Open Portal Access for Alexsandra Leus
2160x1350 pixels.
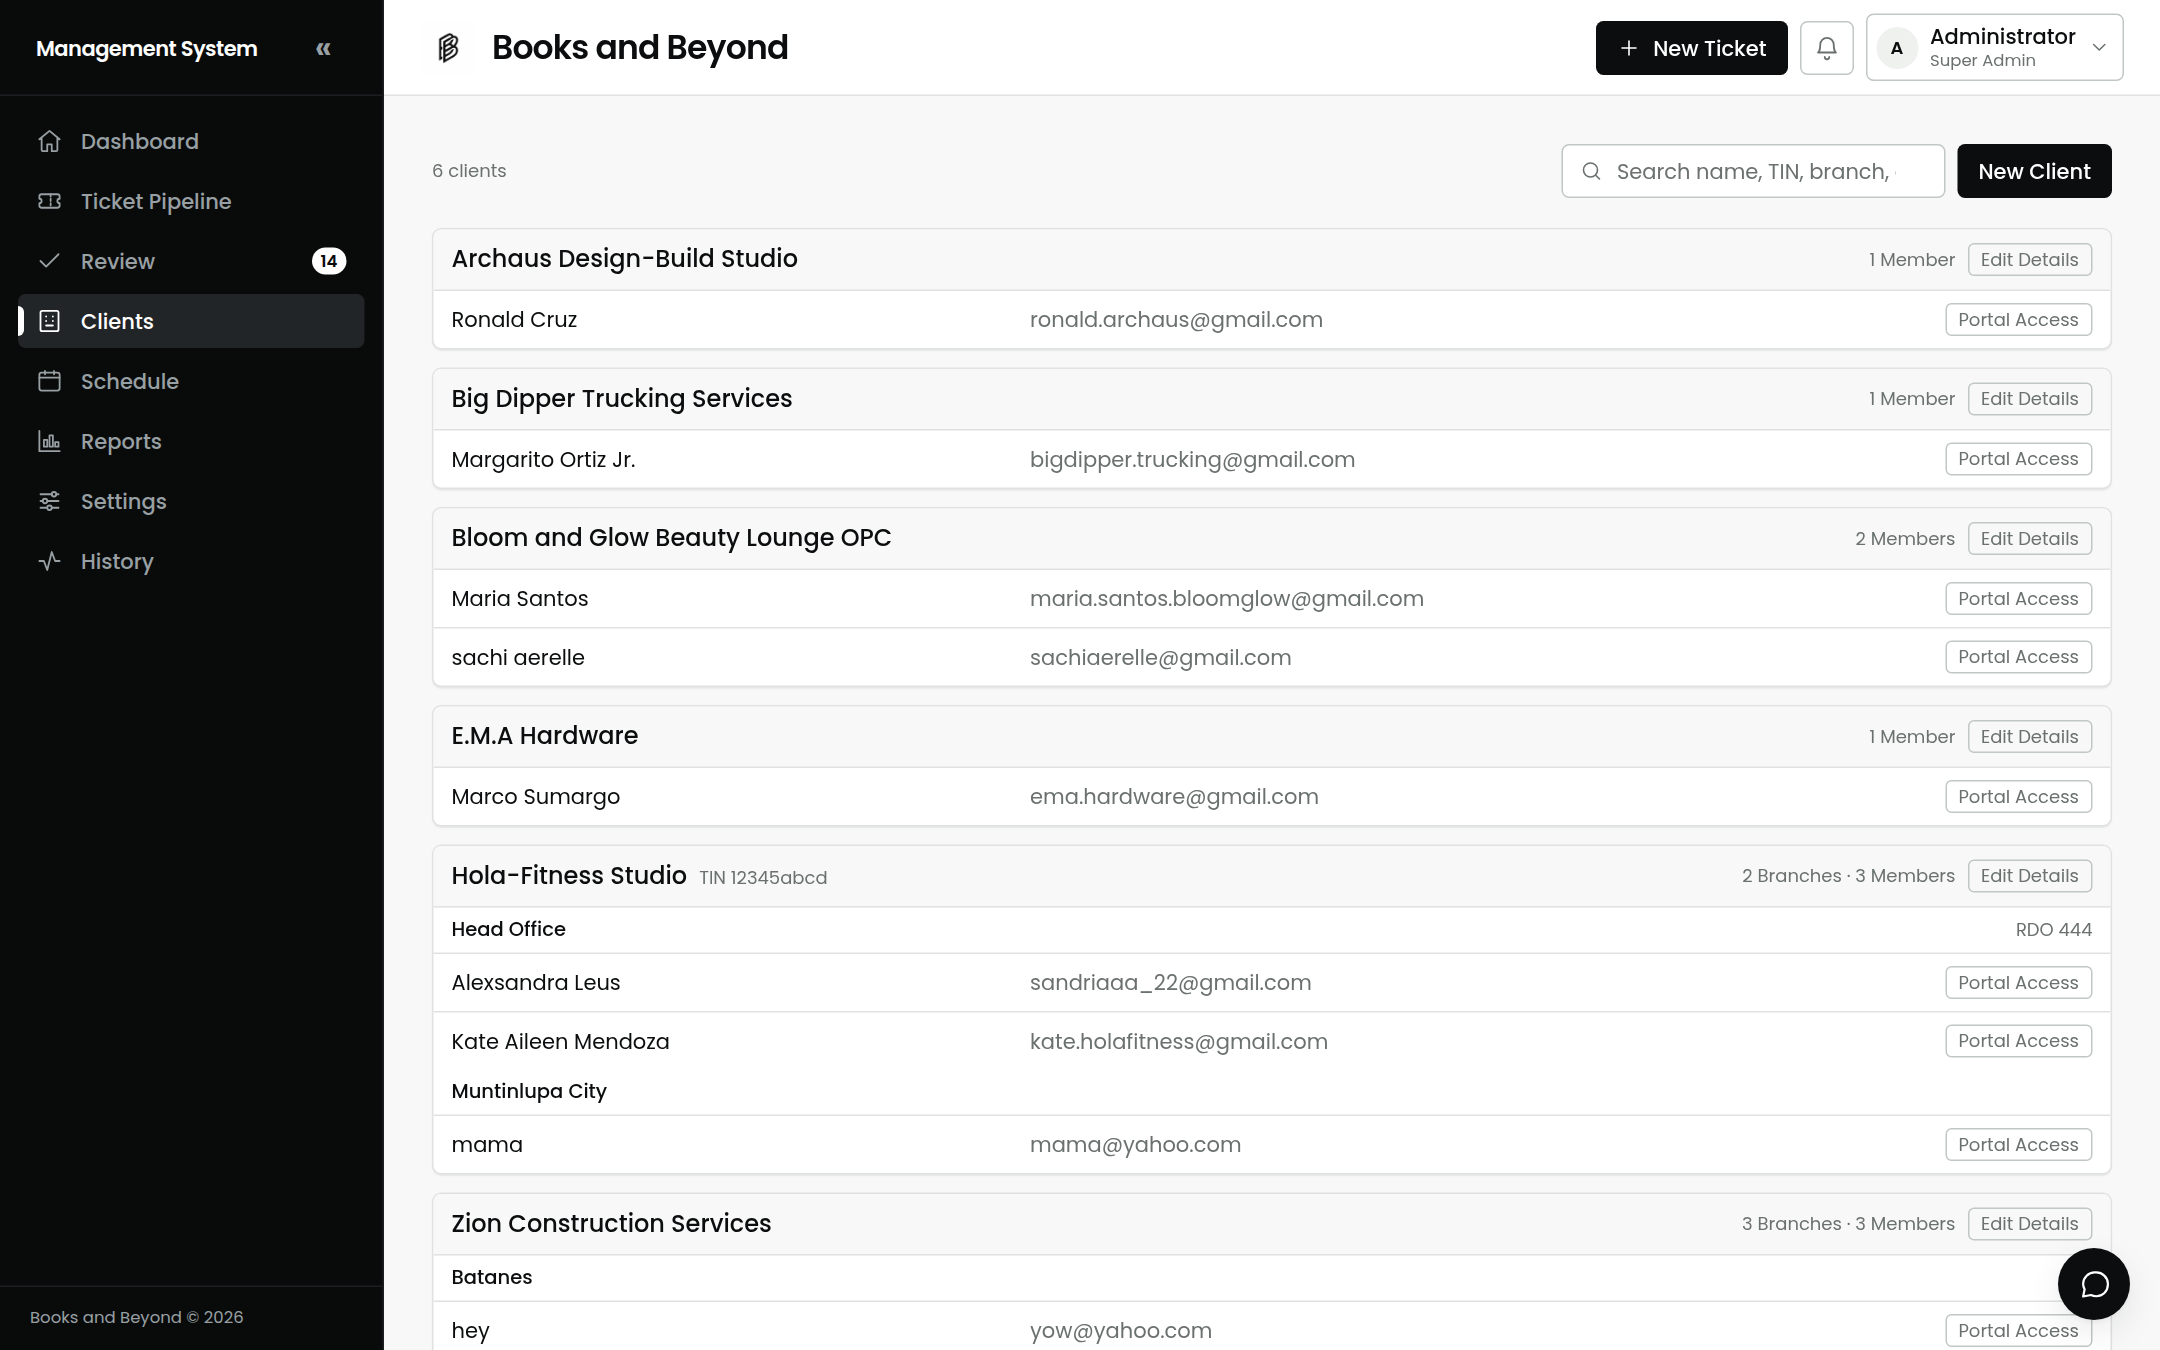(2018, 983)
